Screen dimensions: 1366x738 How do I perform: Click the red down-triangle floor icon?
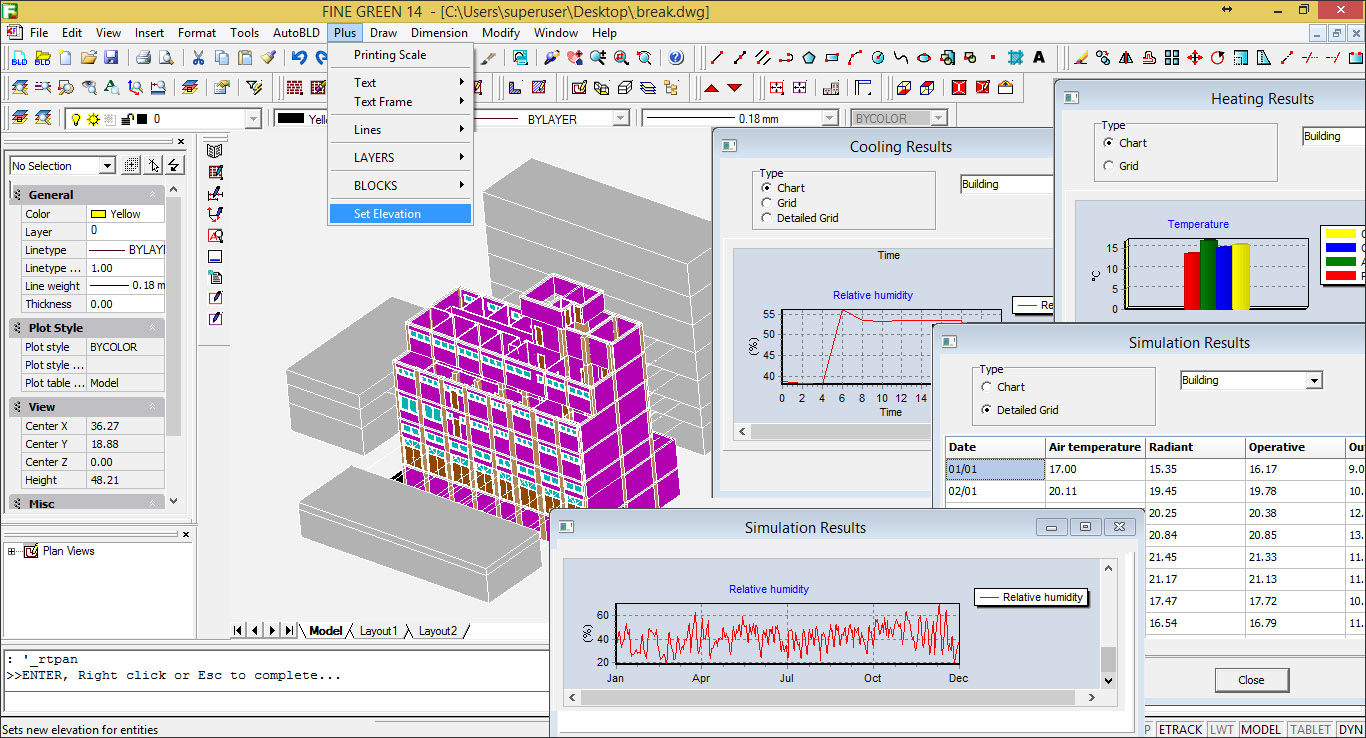coord(735,88)
